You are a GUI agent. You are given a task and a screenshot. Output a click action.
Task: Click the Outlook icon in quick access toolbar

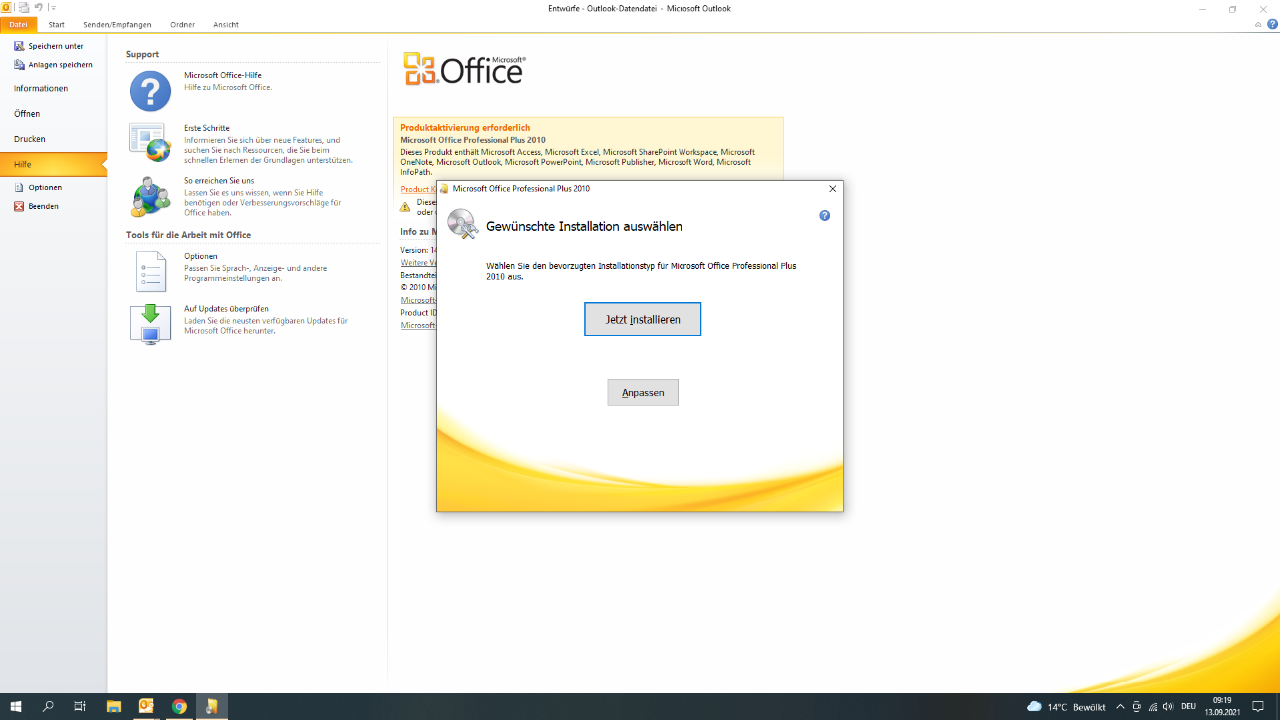point(6,7)
